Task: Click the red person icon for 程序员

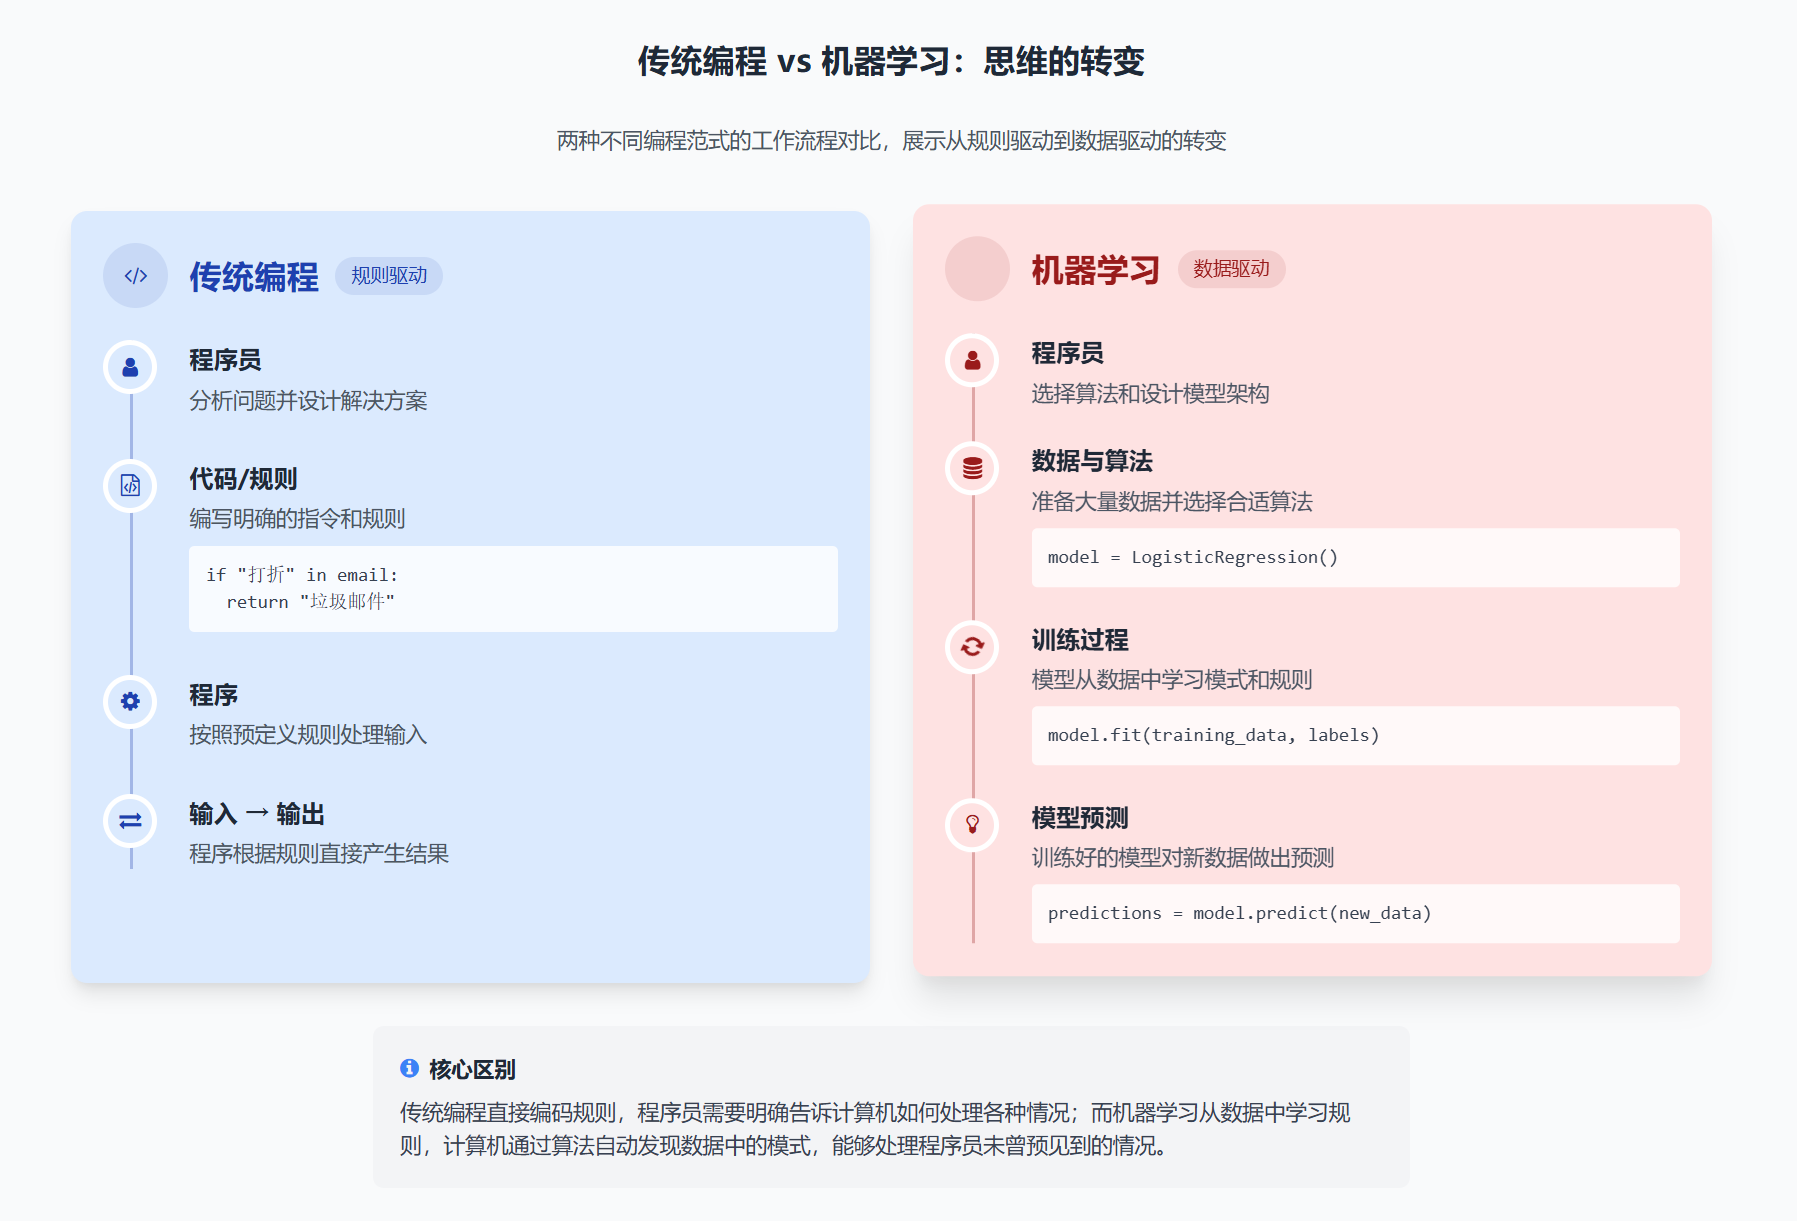Action: (972, 361)
